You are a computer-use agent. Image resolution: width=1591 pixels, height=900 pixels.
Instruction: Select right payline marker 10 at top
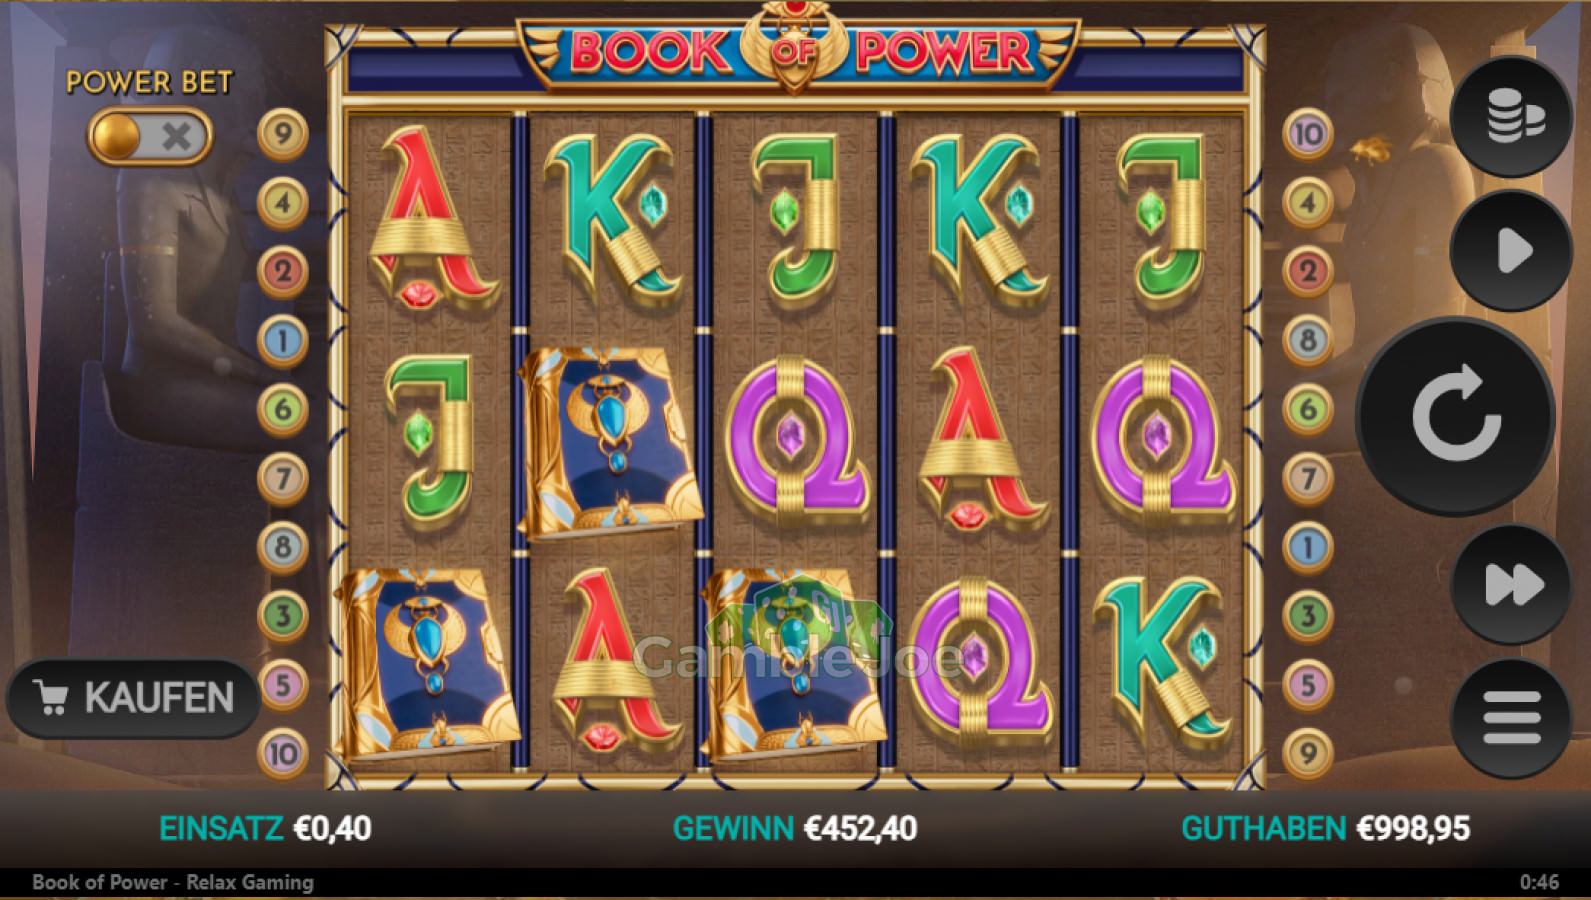coord(1308,133)
